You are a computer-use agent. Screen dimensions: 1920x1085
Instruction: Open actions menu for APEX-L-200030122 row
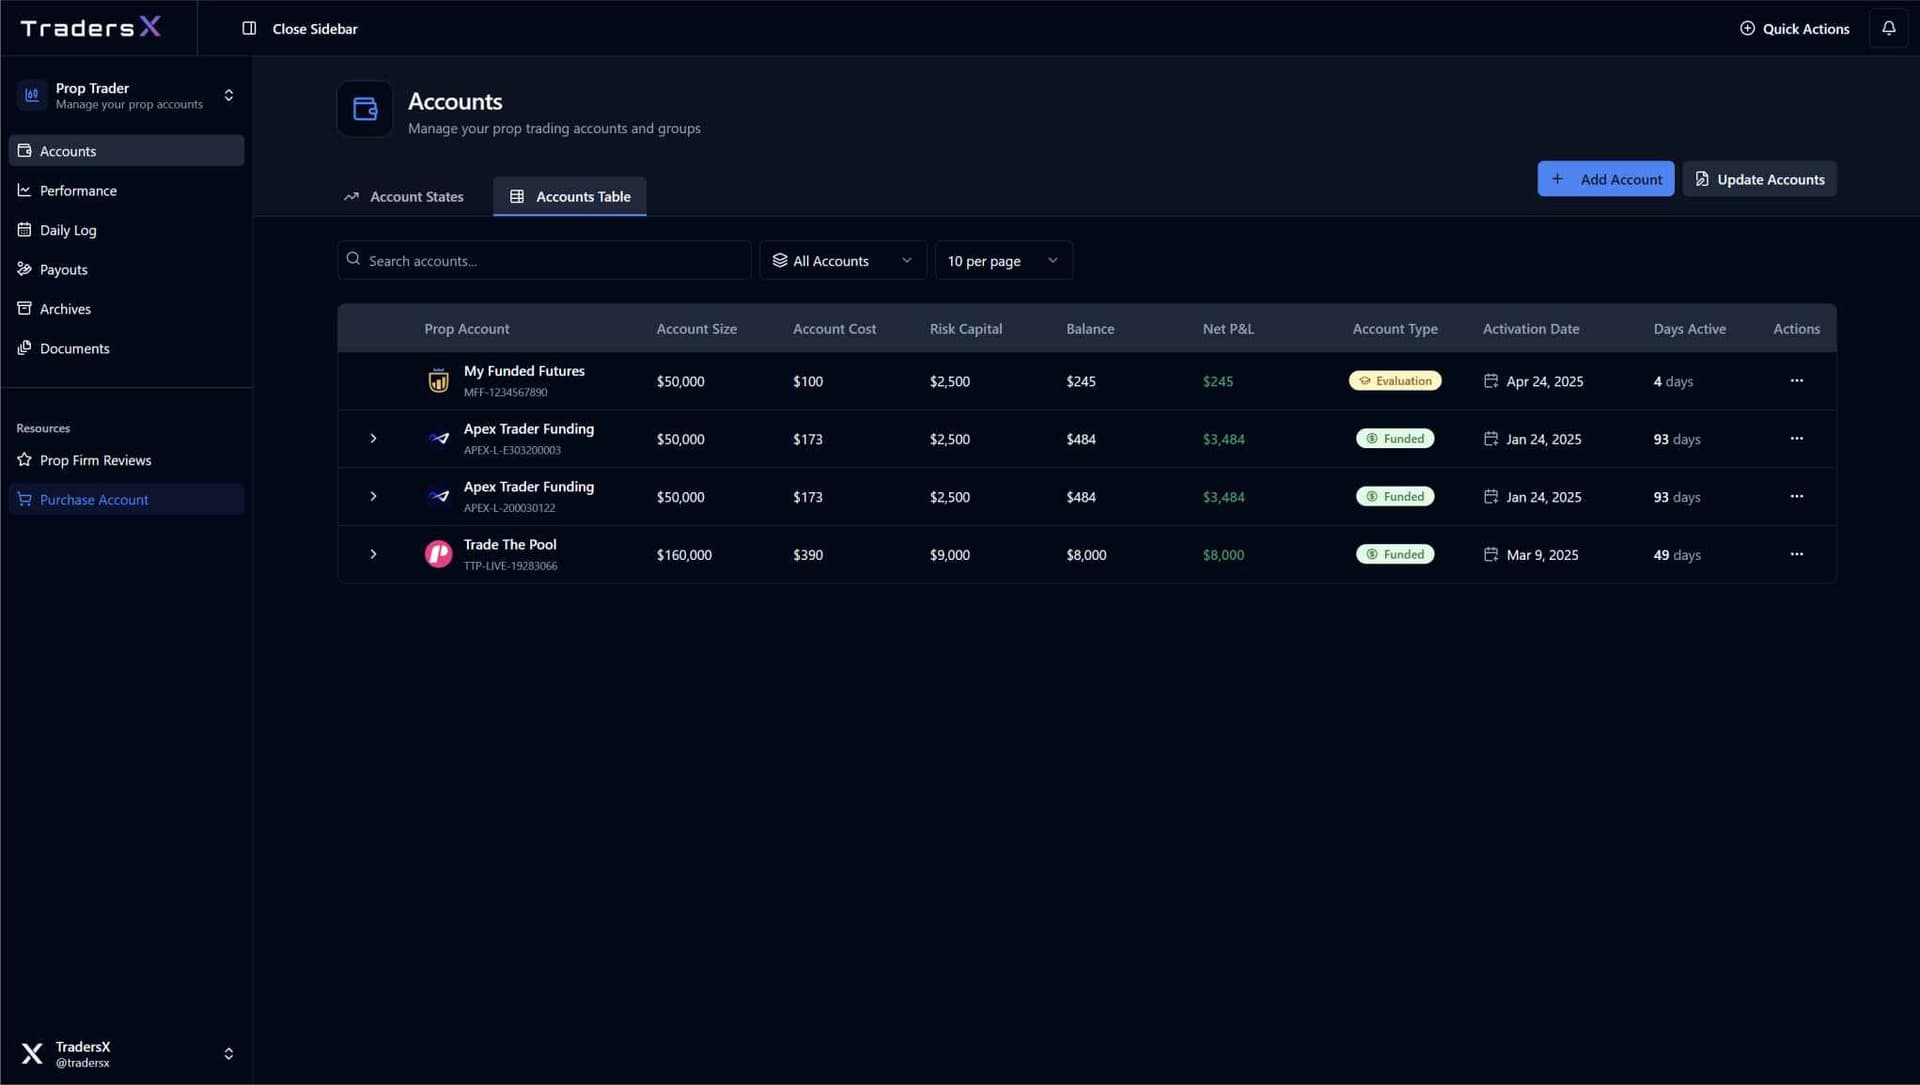(x=1796, y=497)
